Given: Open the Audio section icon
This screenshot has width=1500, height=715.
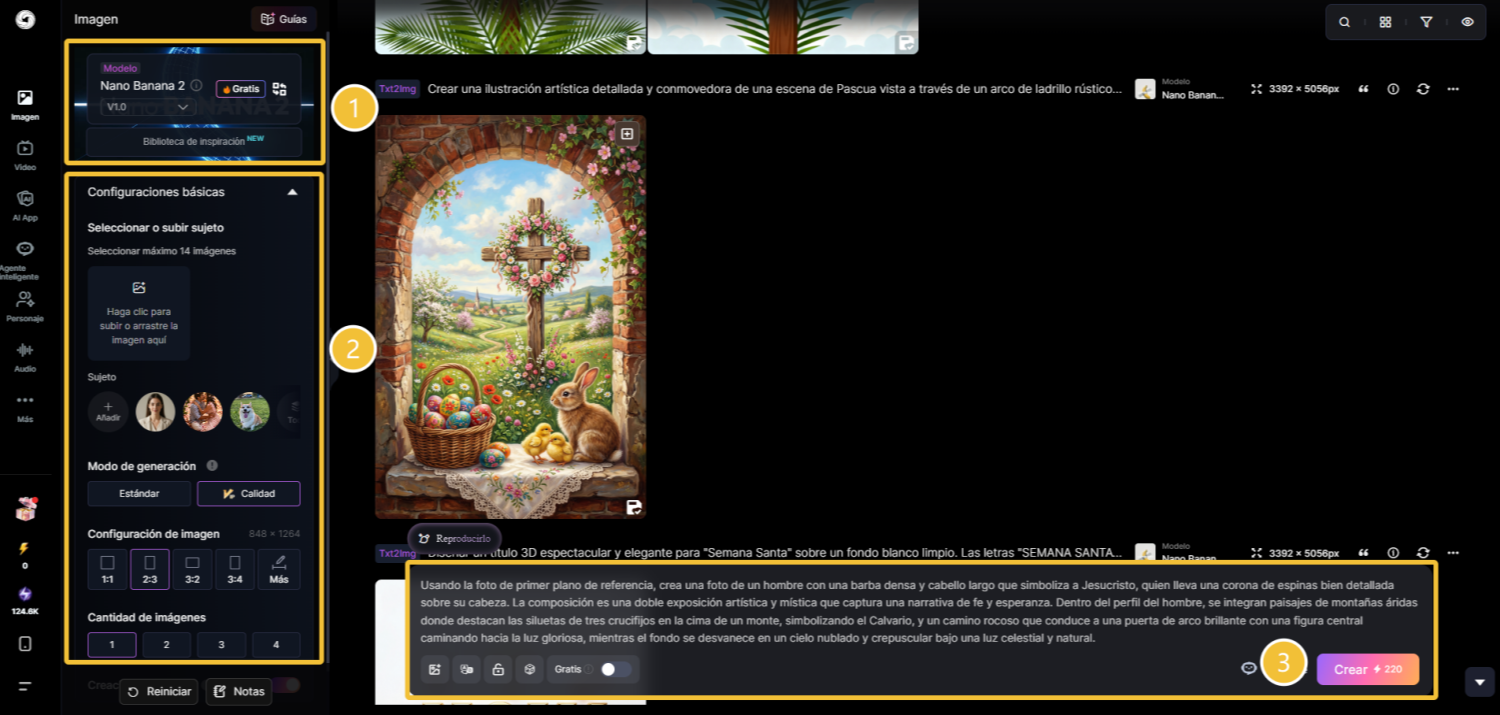Looking at the screenshot, I should [25, 354].
